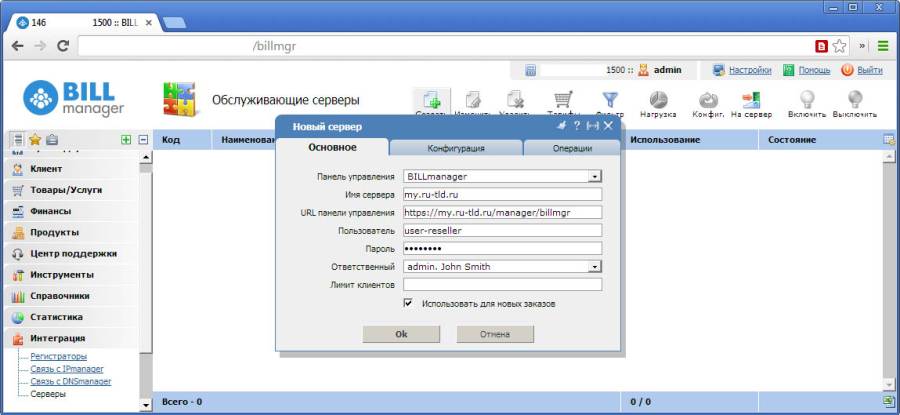Click the Выключить dim bulb icon

click(x=855, y=99)
